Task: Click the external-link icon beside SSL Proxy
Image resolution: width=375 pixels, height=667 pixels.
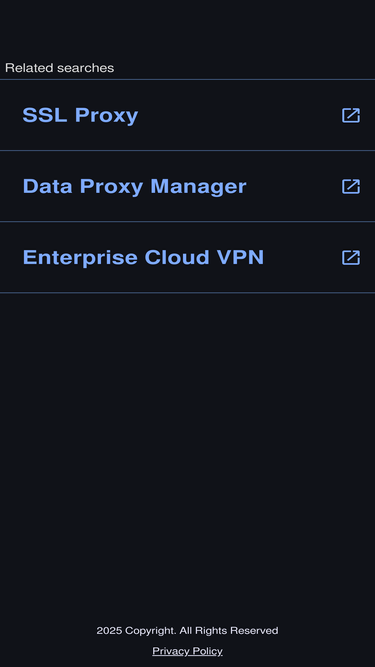Action: [351, 115]
